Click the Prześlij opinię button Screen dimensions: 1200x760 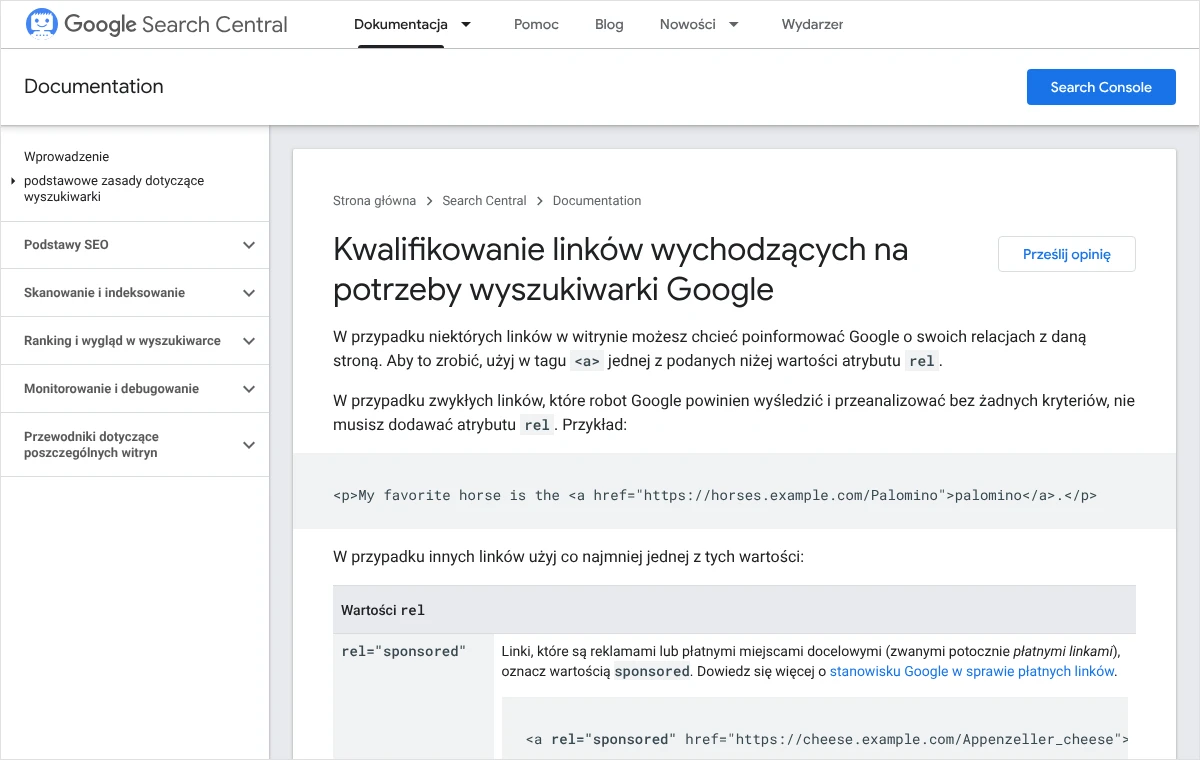[x=1067, y=254]
